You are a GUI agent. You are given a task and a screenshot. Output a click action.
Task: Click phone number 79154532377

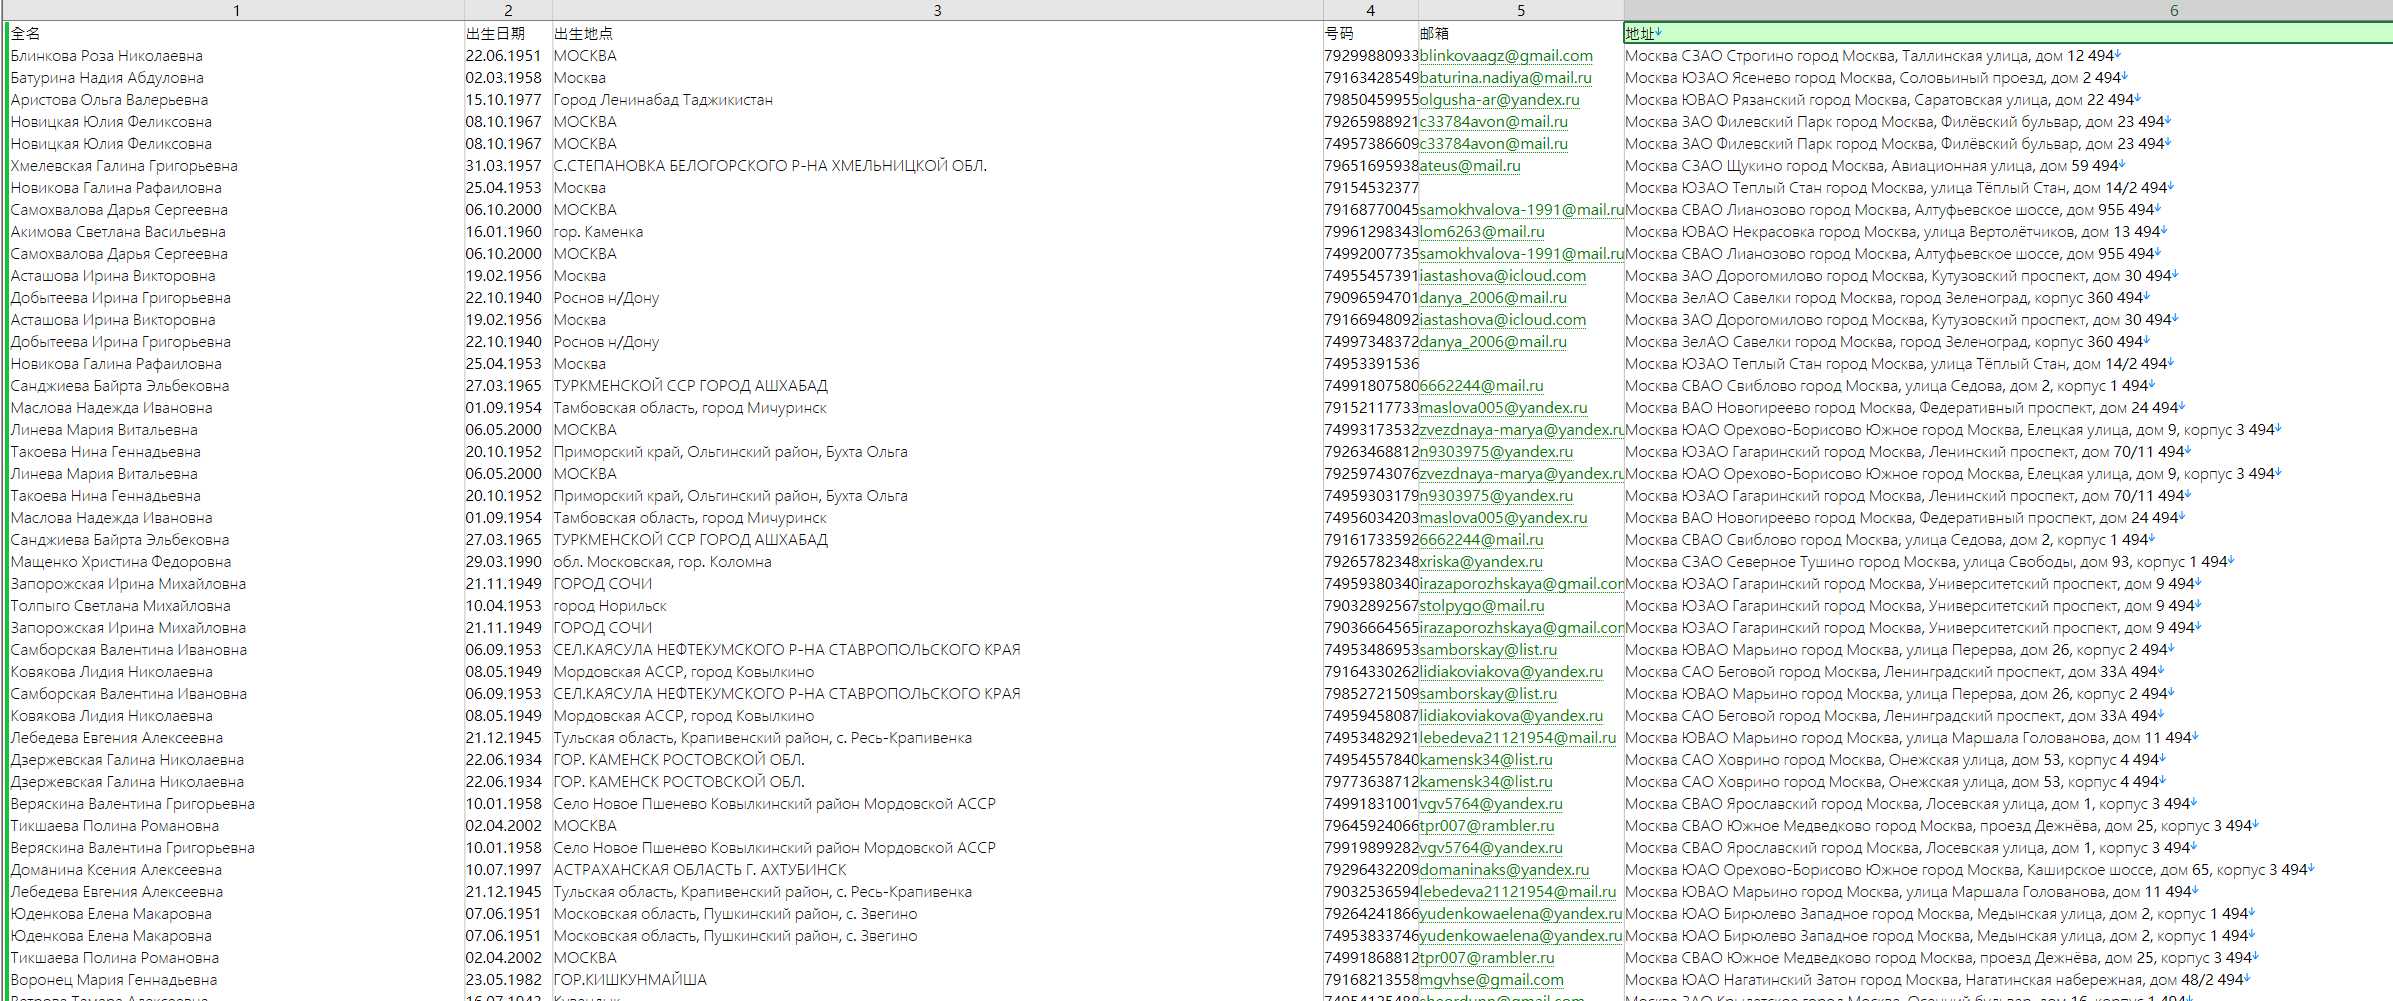pyautogui.click(x=1371, y=188)
